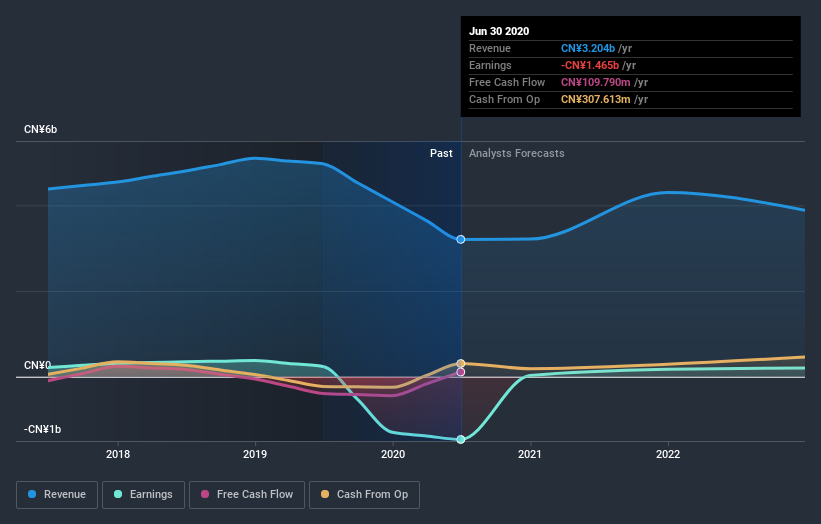Click the Earnings row label in tooltip

point(490,65)
